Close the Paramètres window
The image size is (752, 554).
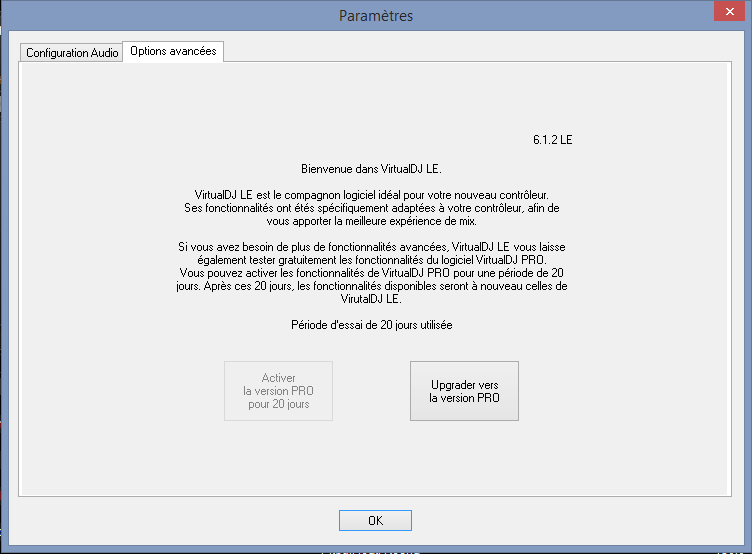click(x=729, y=11)
